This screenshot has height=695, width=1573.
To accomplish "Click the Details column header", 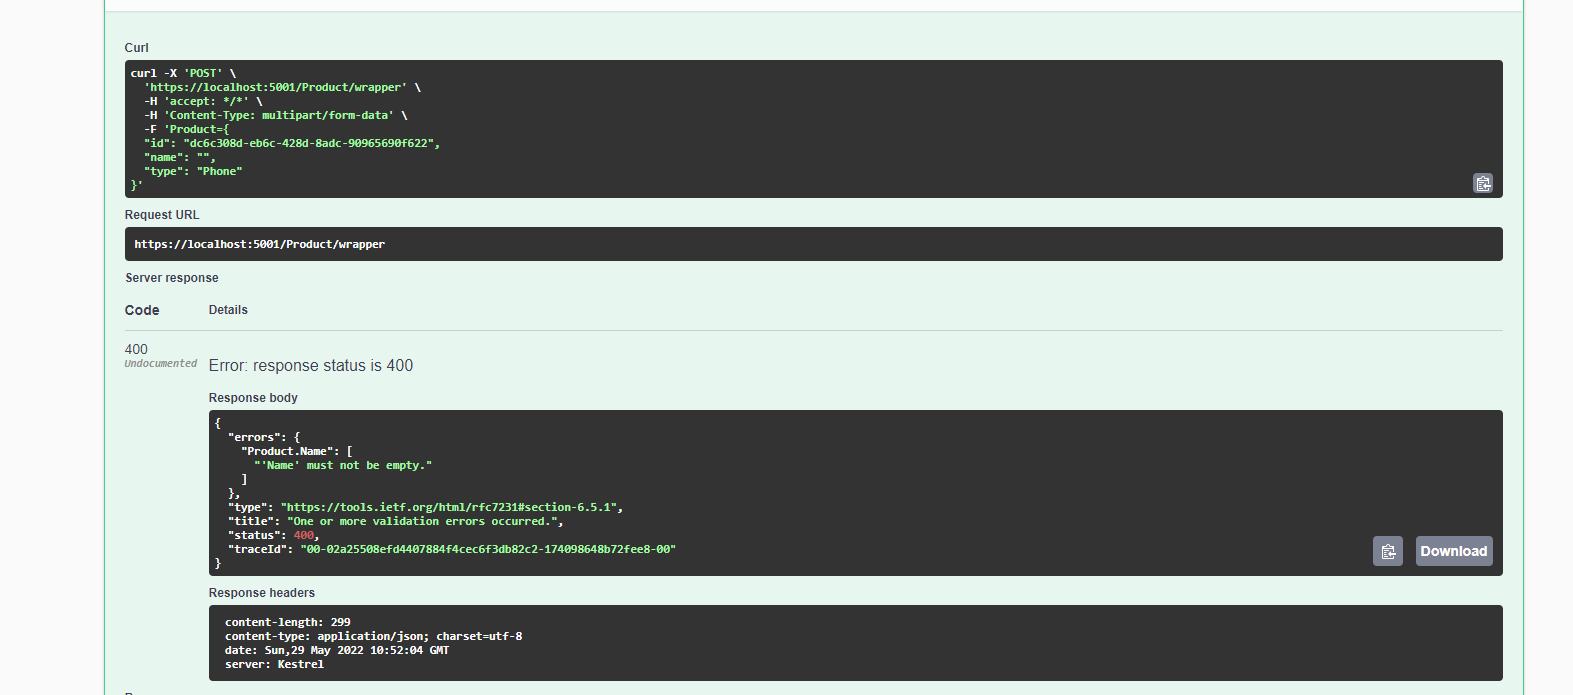I will click(228, 310).
